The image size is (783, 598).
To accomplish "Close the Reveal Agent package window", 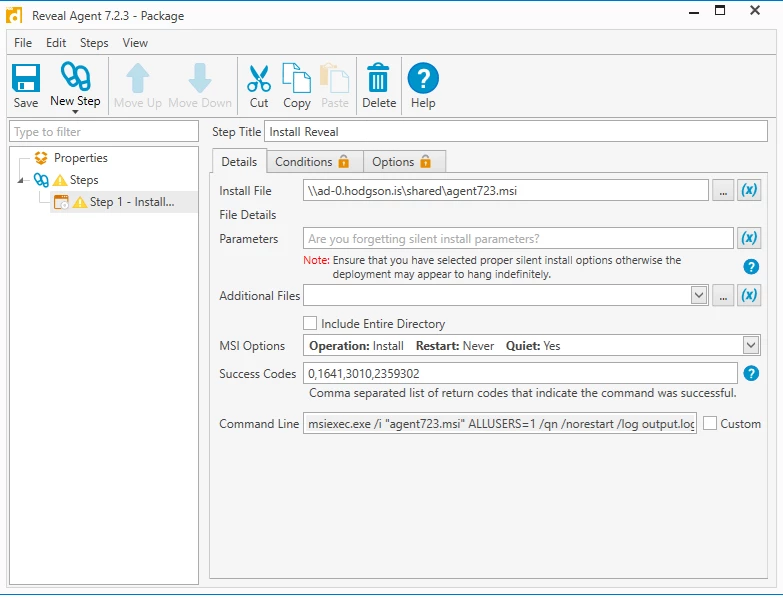I will click(755, 10).
